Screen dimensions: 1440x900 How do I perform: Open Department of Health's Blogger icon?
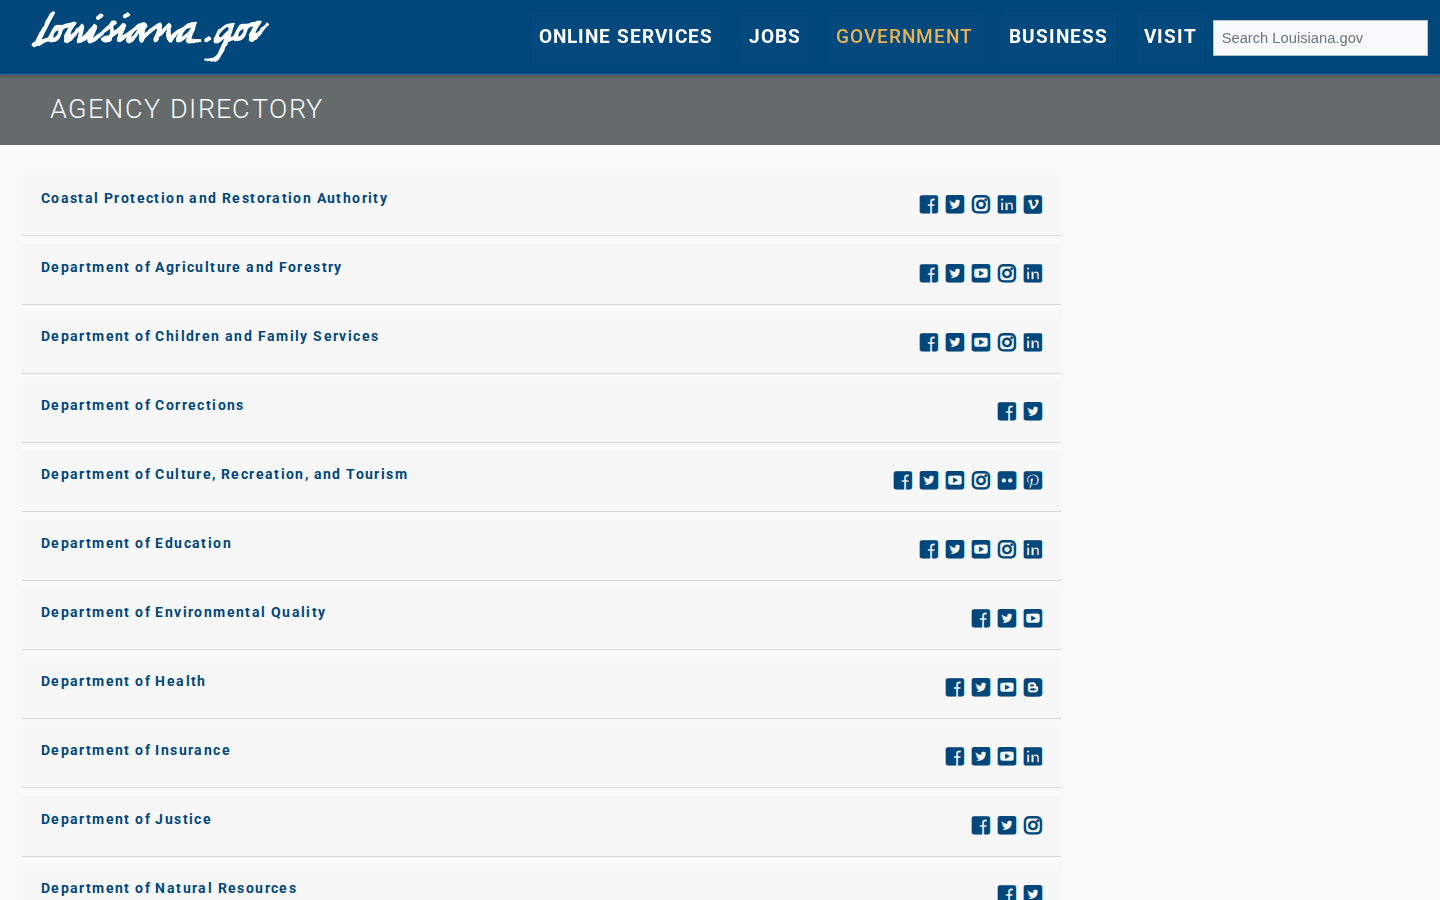pyautogui.click(x=1033, y=688)
